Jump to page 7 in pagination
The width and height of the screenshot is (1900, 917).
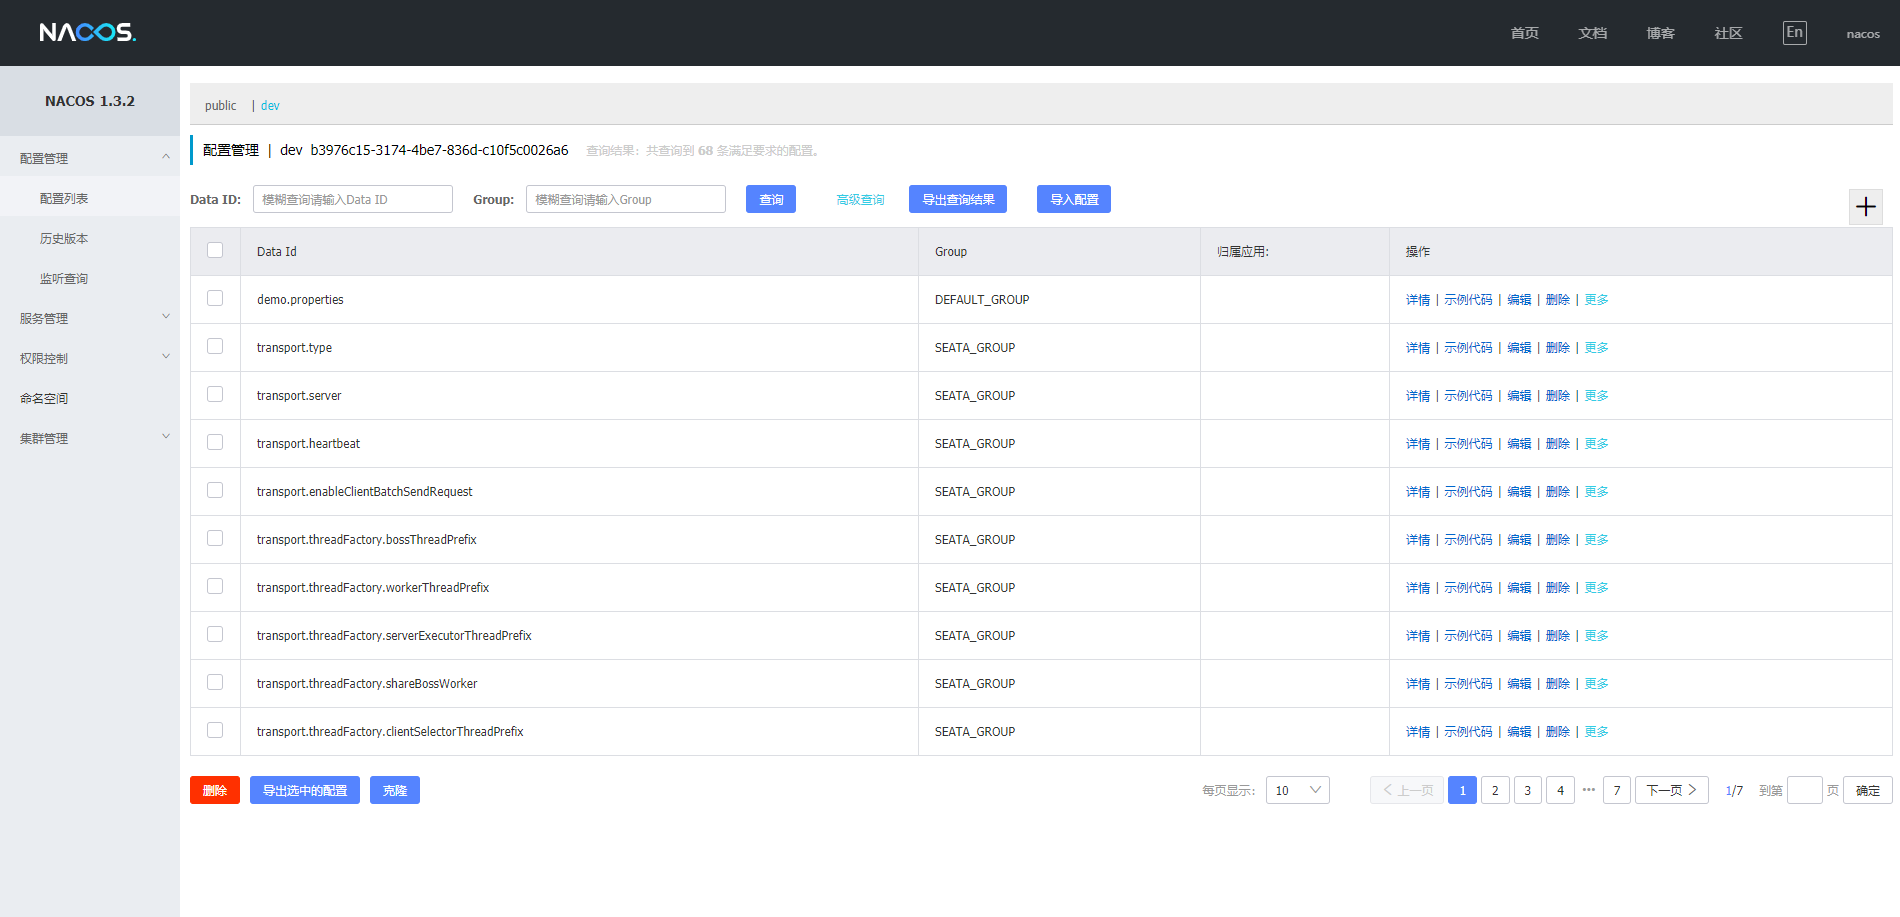(x=1616, y=790)
